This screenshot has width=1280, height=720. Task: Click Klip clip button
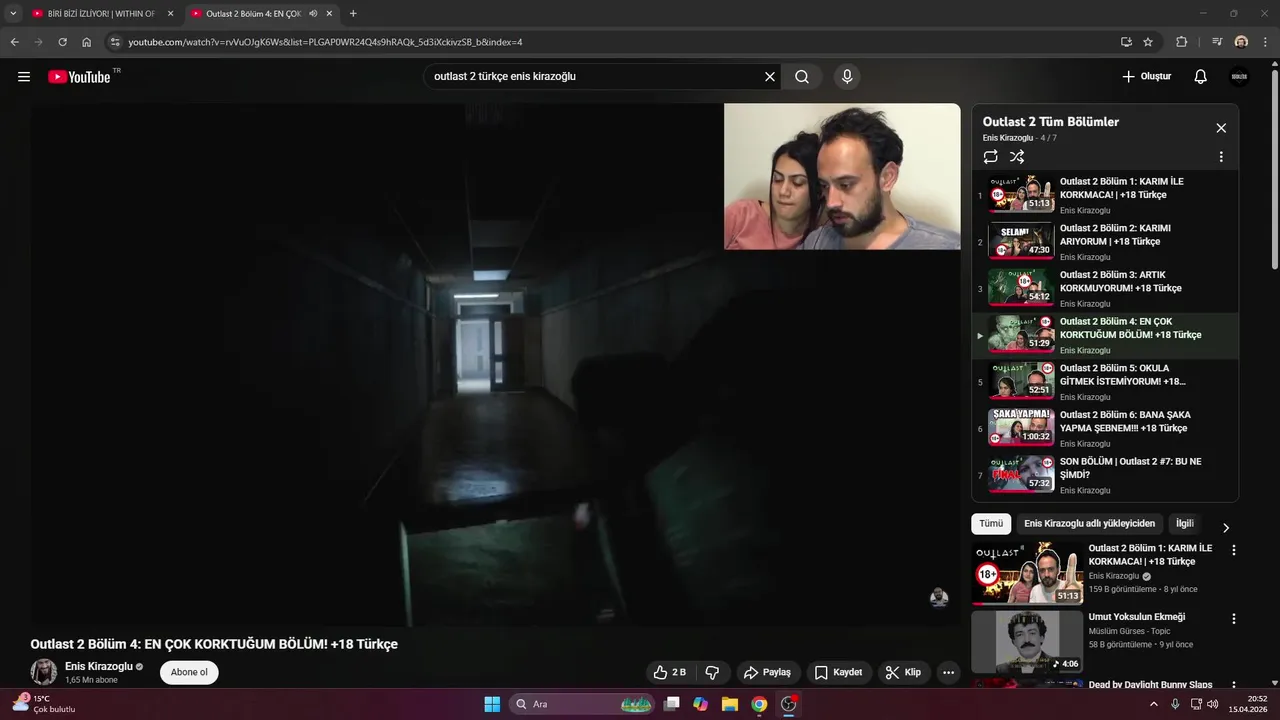pyautogui.click(x=904, y=672)
